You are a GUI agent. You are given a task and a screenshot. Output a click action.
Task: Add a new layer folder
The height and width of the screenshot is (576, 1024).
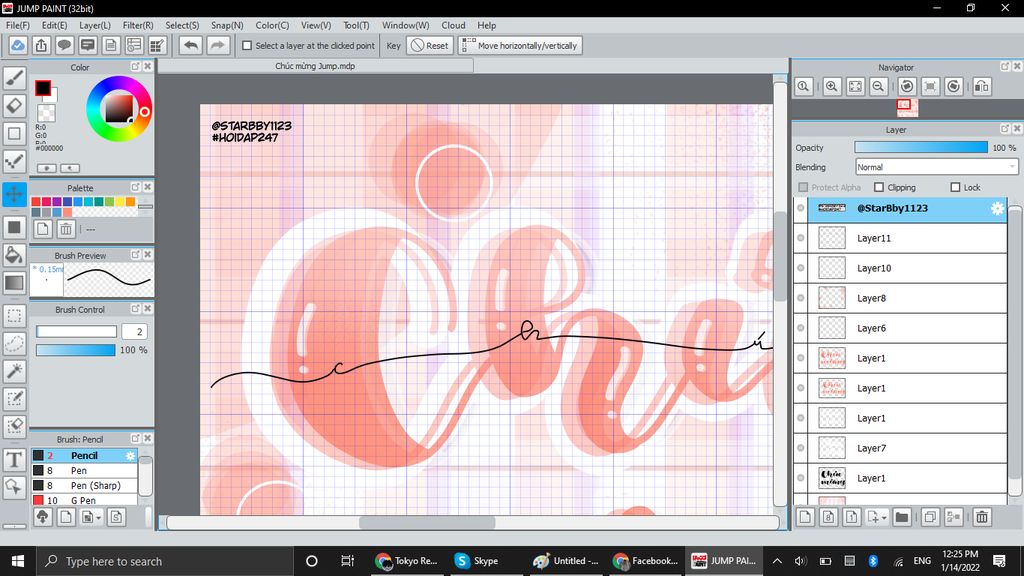coord(902,517)
